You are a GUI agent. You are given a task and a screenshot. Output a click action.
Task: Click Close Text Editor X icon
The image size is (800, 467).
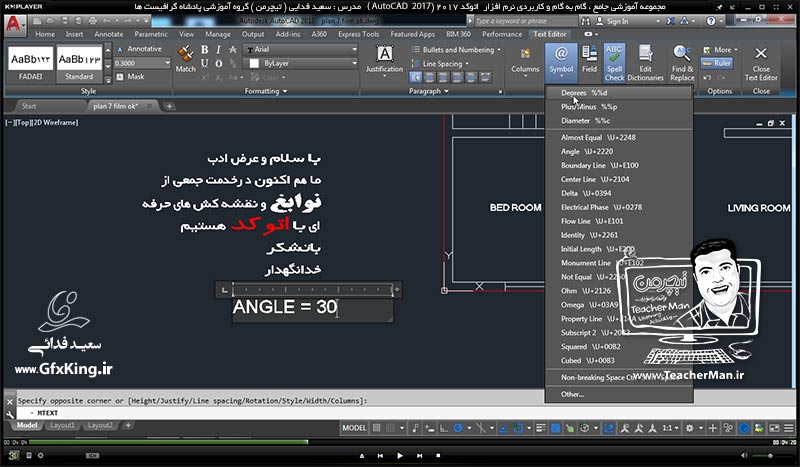[x=761, y=53]
